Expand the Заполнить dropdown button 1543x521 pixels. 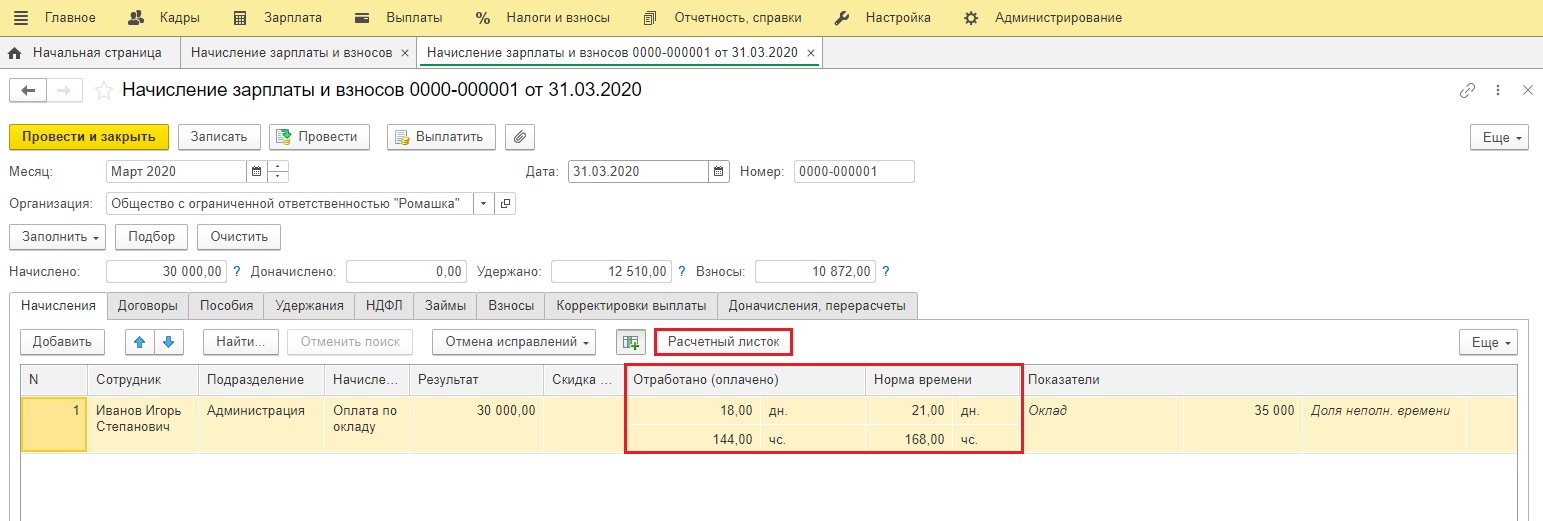pyautogui.click(x=57, y=237)
